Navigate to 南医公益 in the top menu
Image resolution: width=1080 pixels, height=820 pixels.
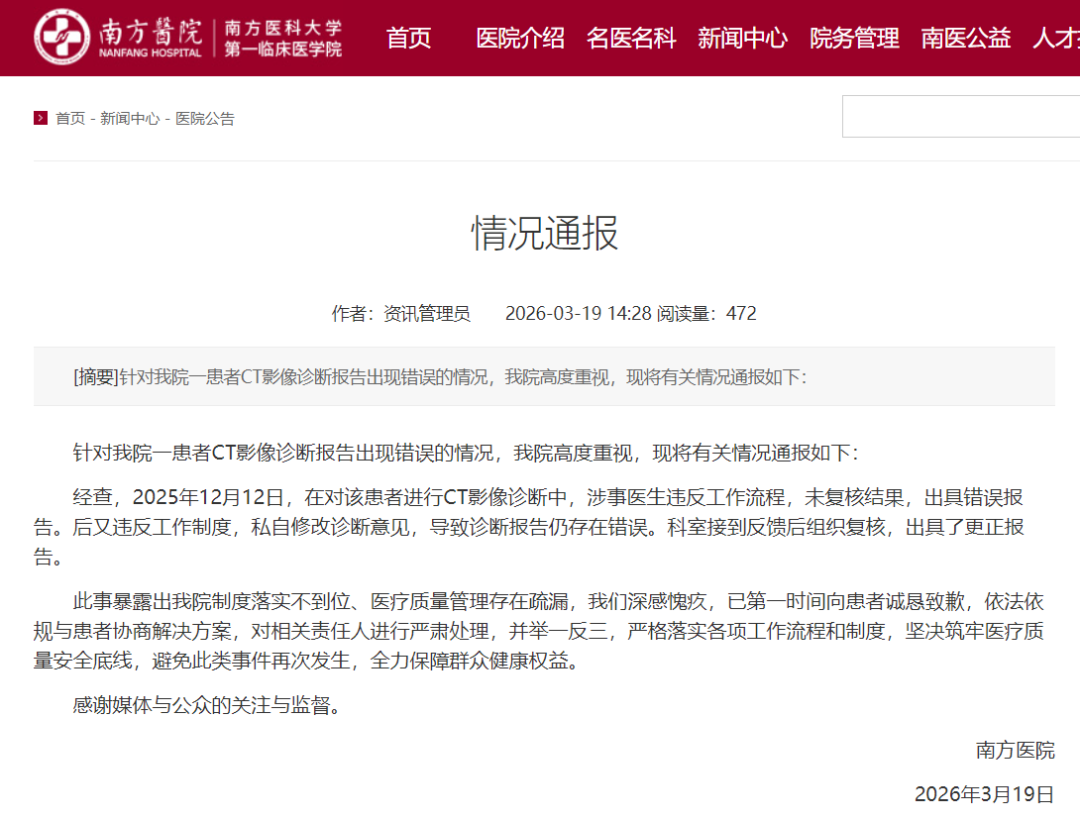click(965, 38)
